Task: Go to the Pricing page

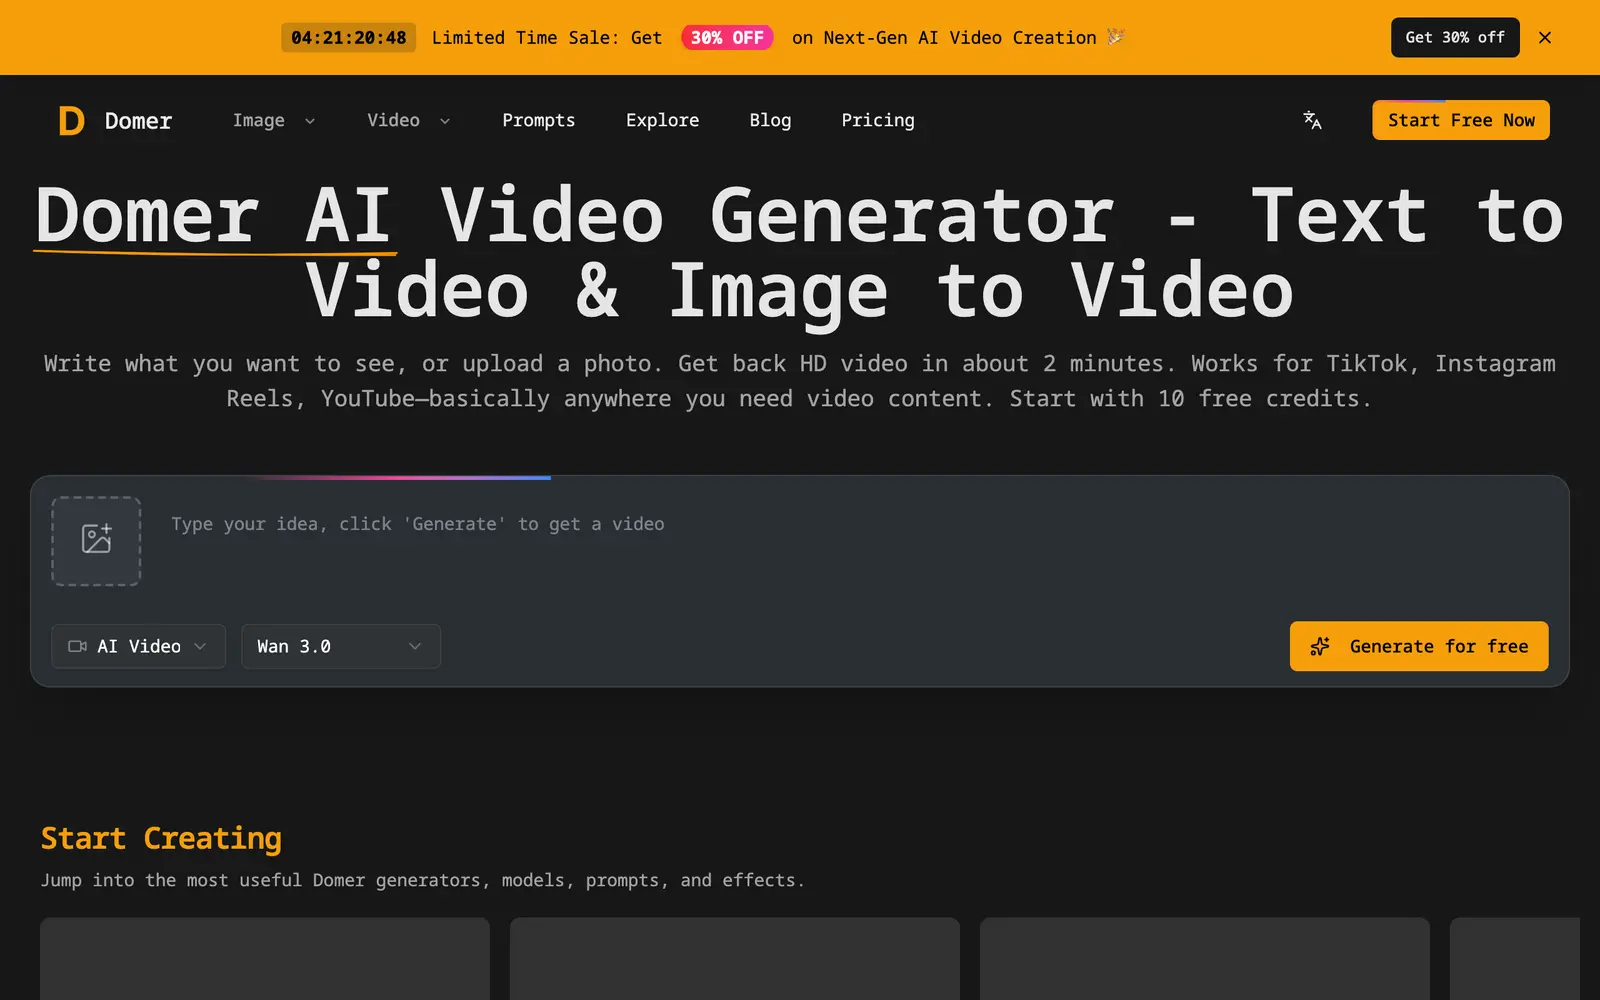Action: pos(878,120)
